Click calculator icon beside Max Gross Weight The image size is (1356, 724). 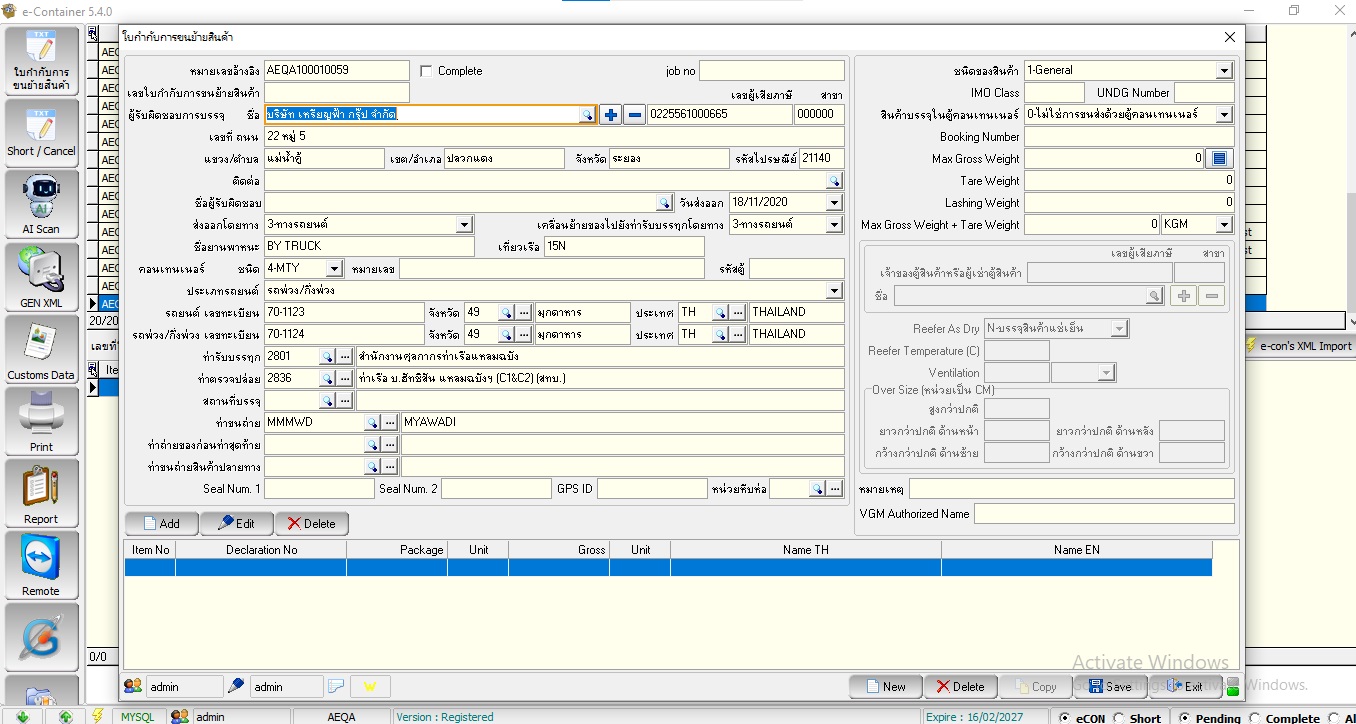pyautogui.click(x=1219, y=159)
